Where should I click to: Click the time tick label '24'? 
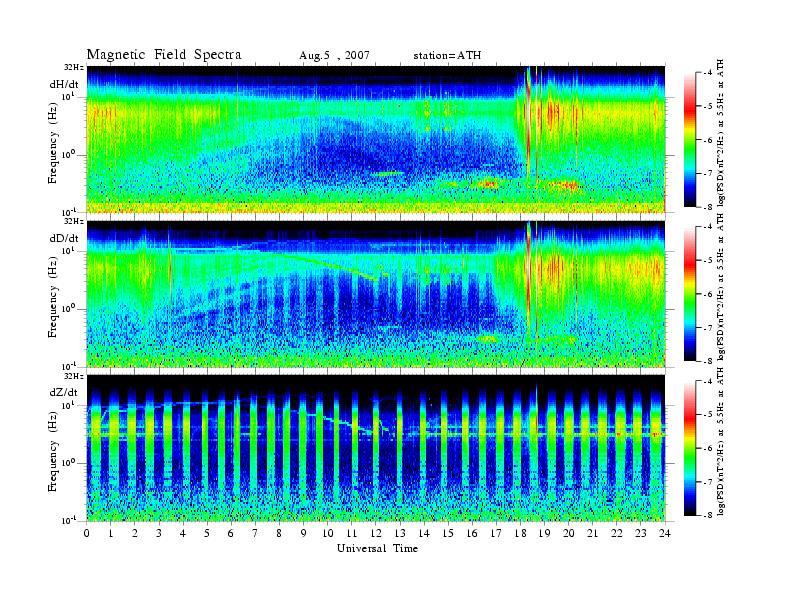coord(665,533)
